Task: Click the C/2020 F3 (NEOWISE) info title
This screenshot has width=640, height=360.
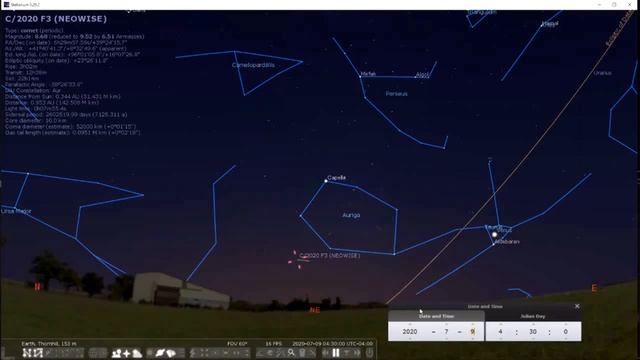Action: pos(56,19)
